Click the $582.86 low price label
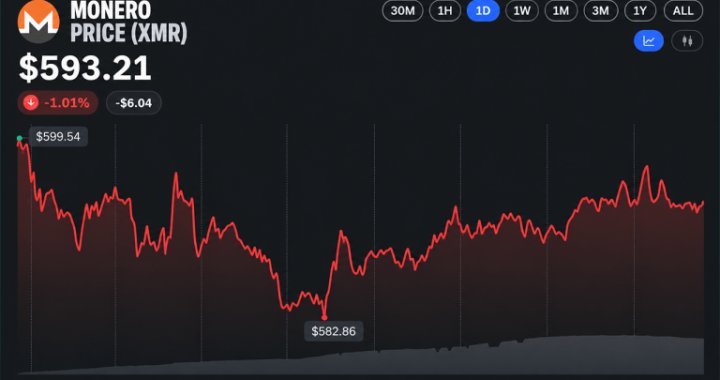Image resolution: width=720 pixels, height=380 pixels. [x=334, y=331]
